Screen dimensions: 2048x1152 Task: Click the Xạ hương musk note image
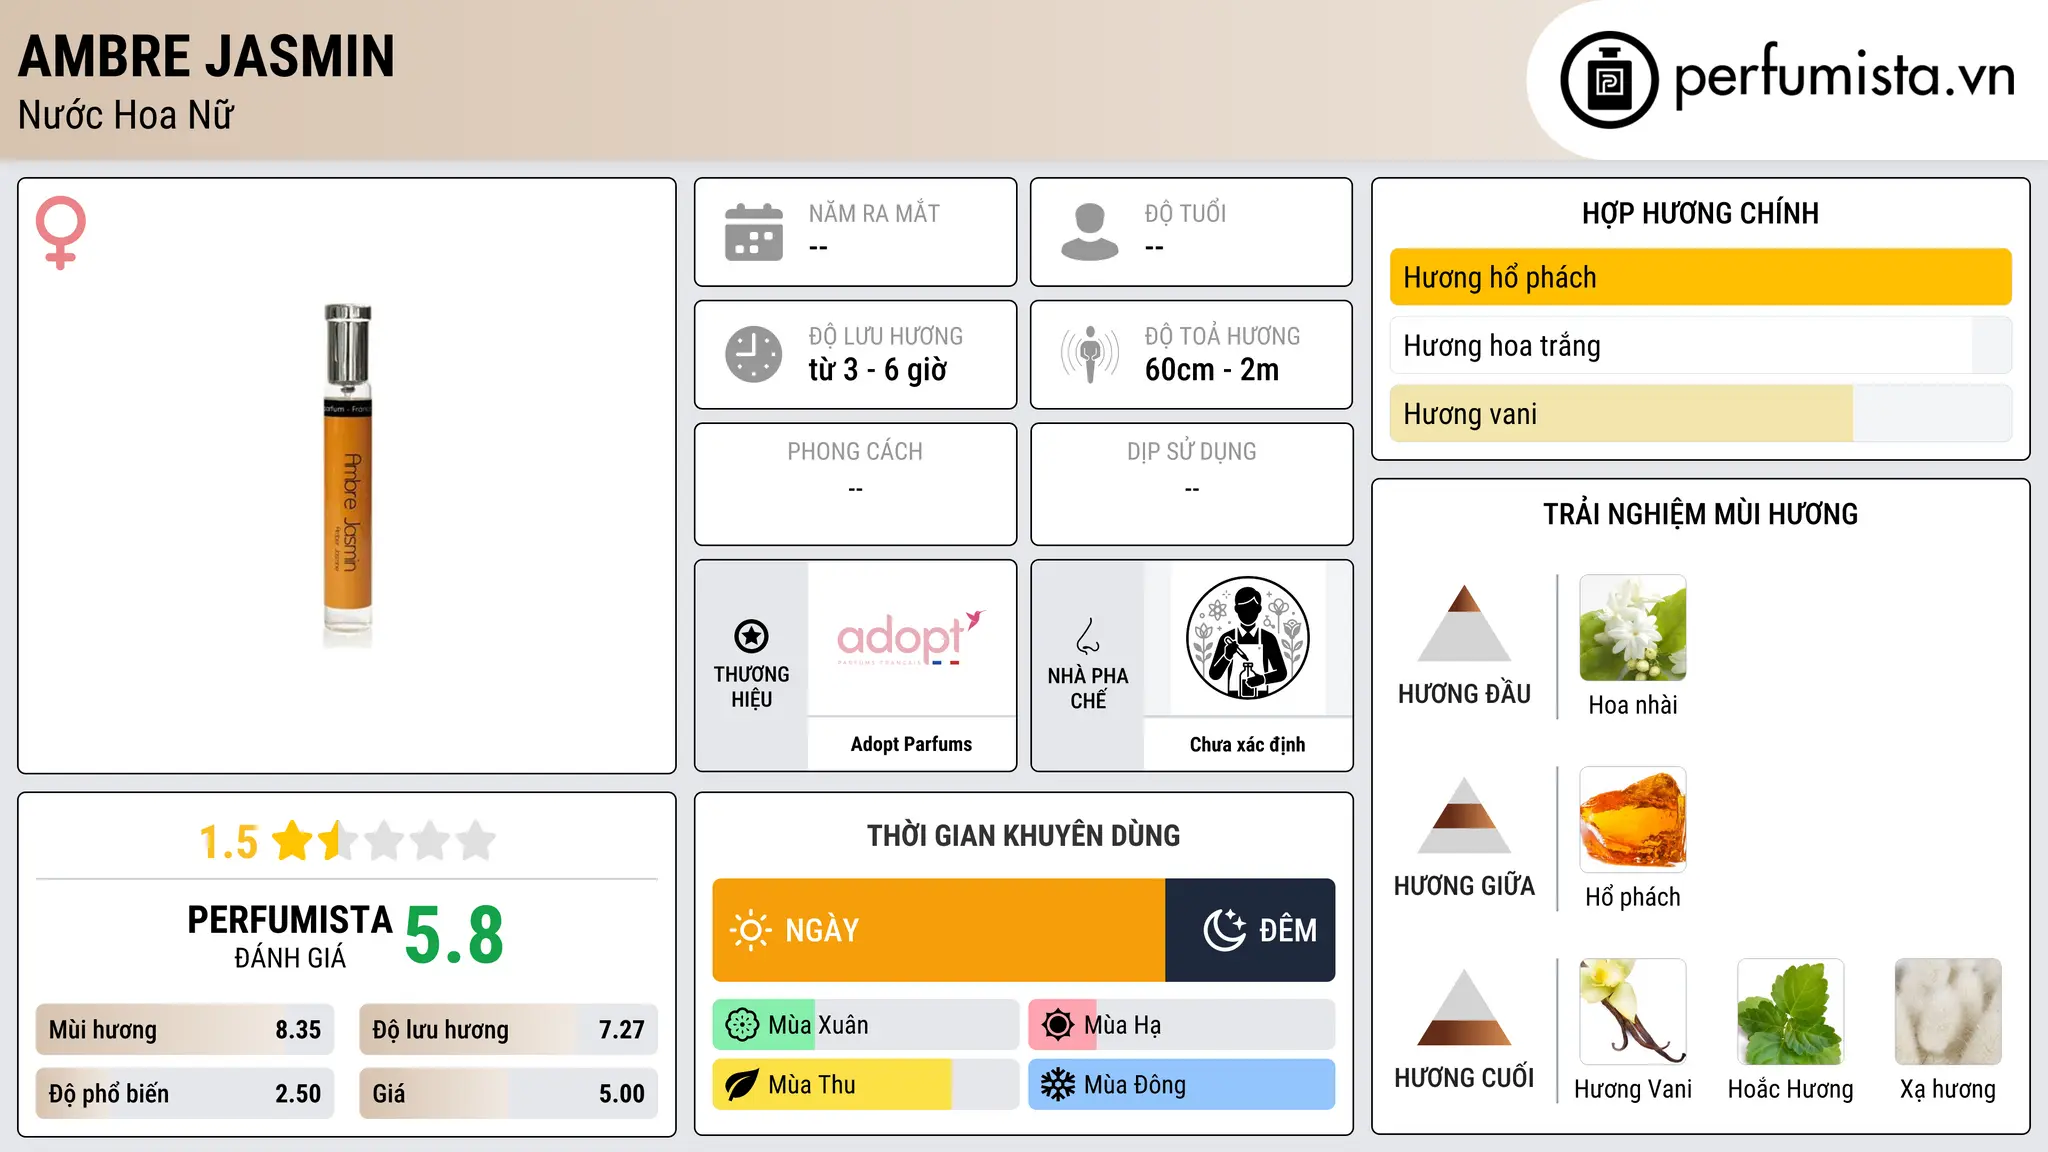tap(1948, 1012)
